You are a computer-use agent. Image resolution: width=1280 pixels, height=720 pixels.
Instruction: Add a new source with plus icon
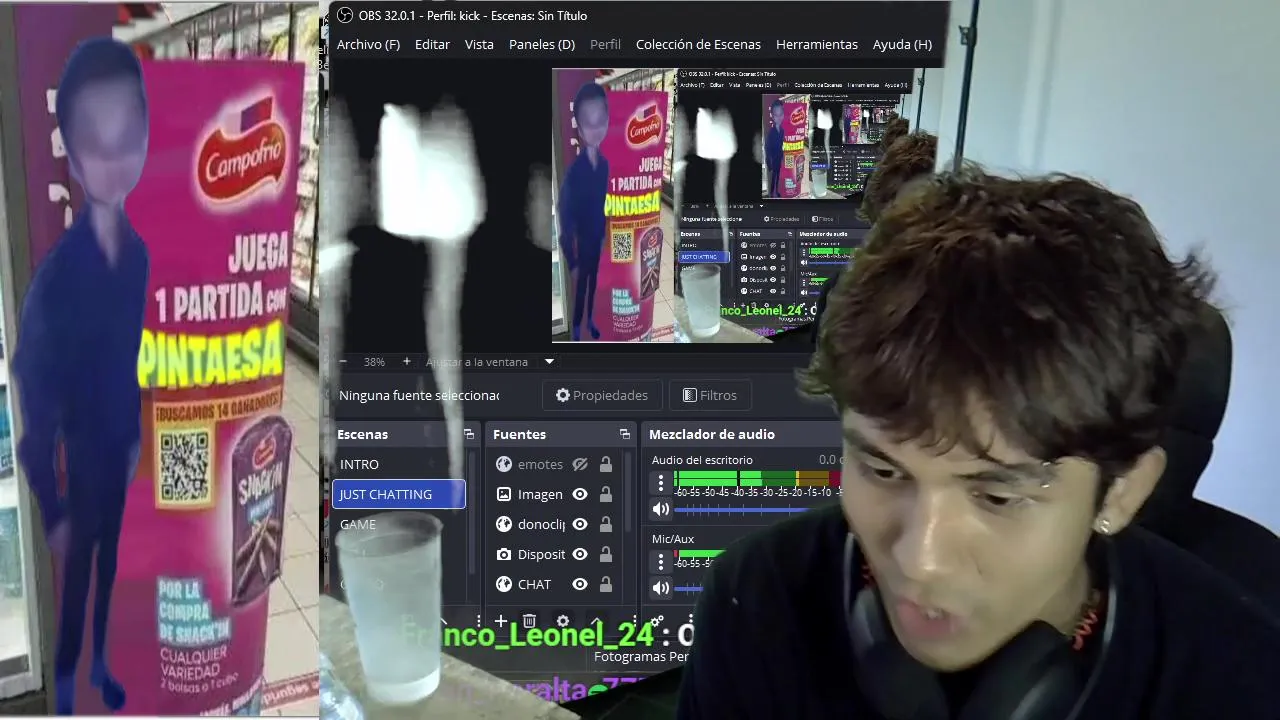point(500,621)
